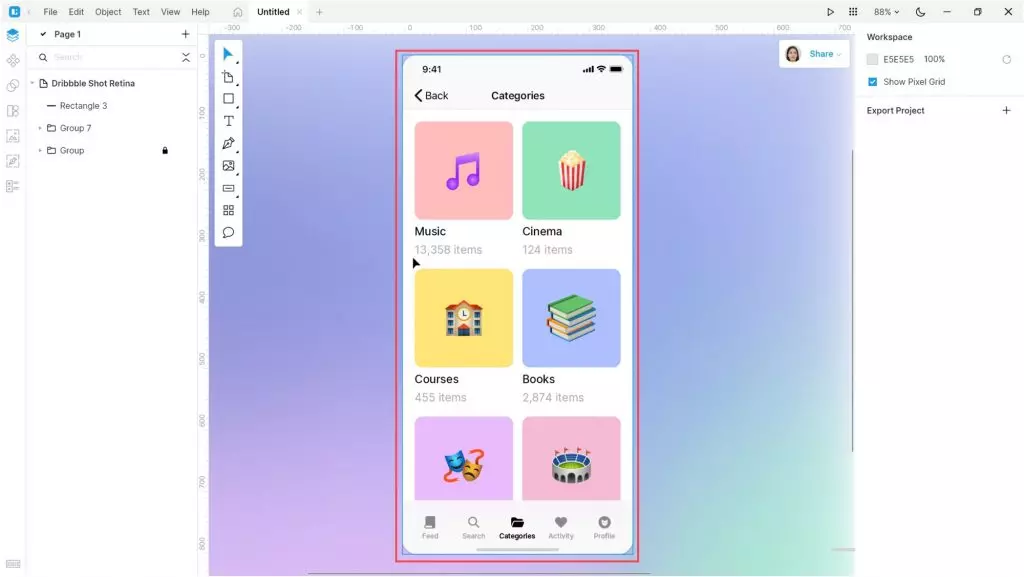This screenshot has height=577, width=1024.
Task: Open the 88% zoom dropdown
Action: tap(886, 12)
